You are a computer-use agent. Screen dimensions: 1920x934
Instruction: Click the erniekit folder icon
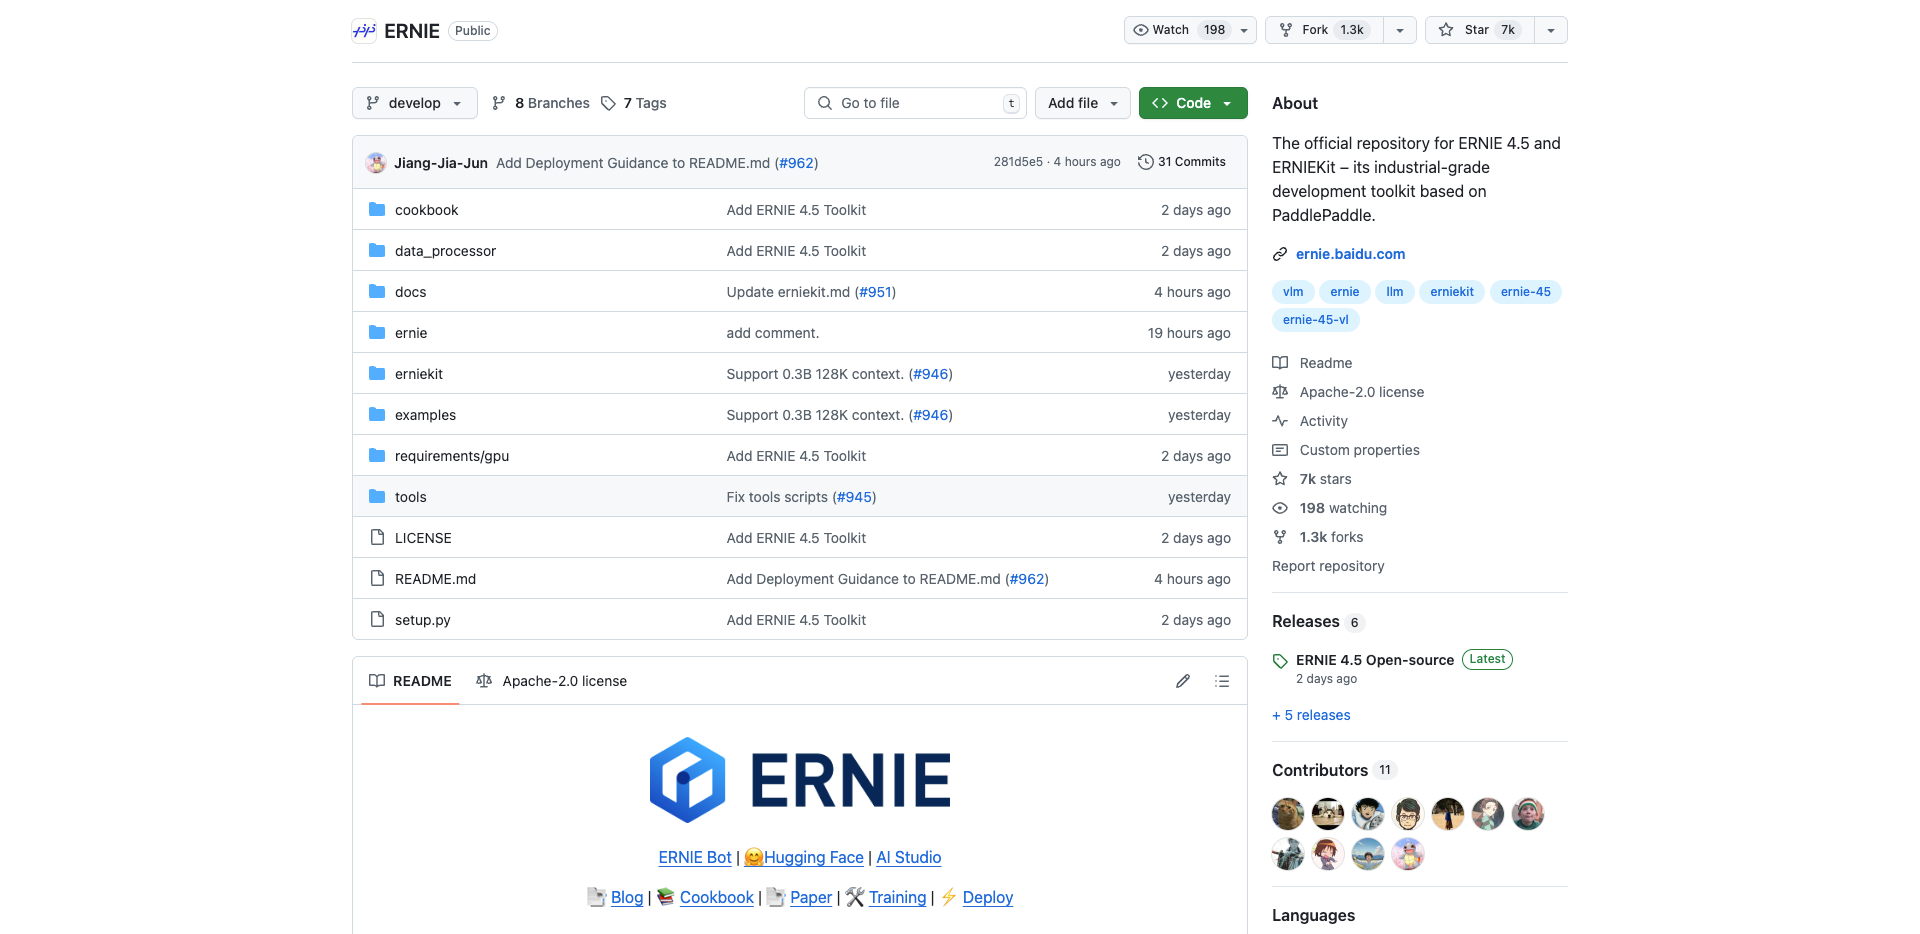[x=377, y=374]
